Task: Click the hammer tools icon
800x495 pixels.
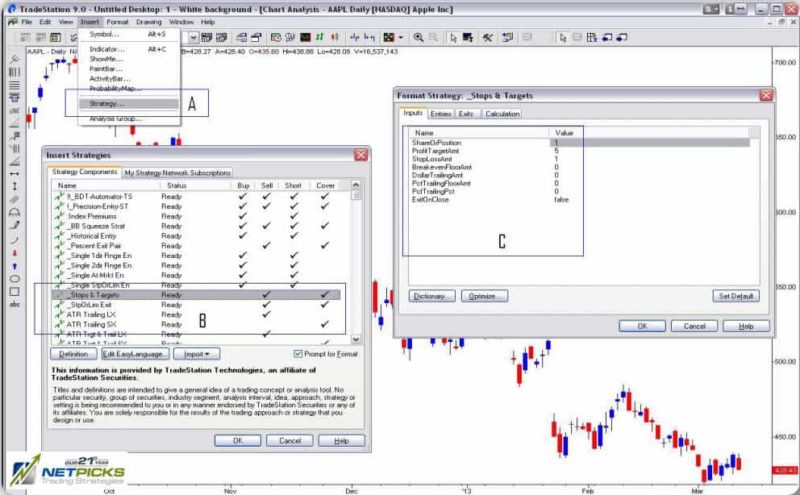Action: [x=488, y=37]
